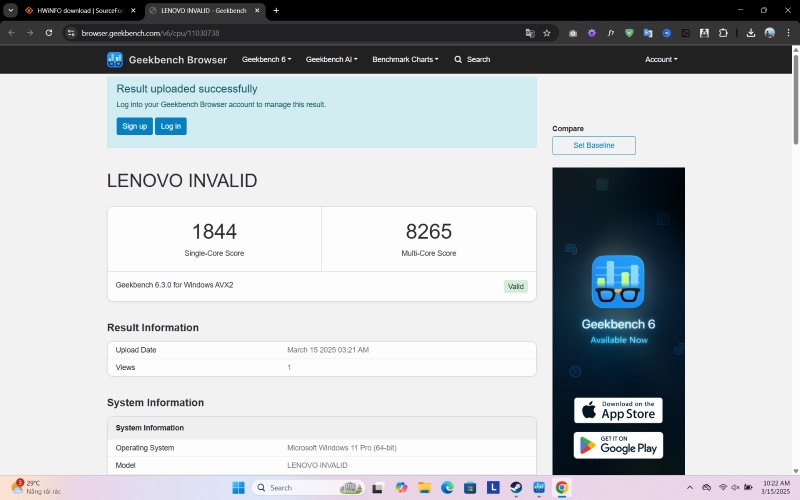Click the taskbar clock and date
800x500 pixels.
[x=776, y=487]
